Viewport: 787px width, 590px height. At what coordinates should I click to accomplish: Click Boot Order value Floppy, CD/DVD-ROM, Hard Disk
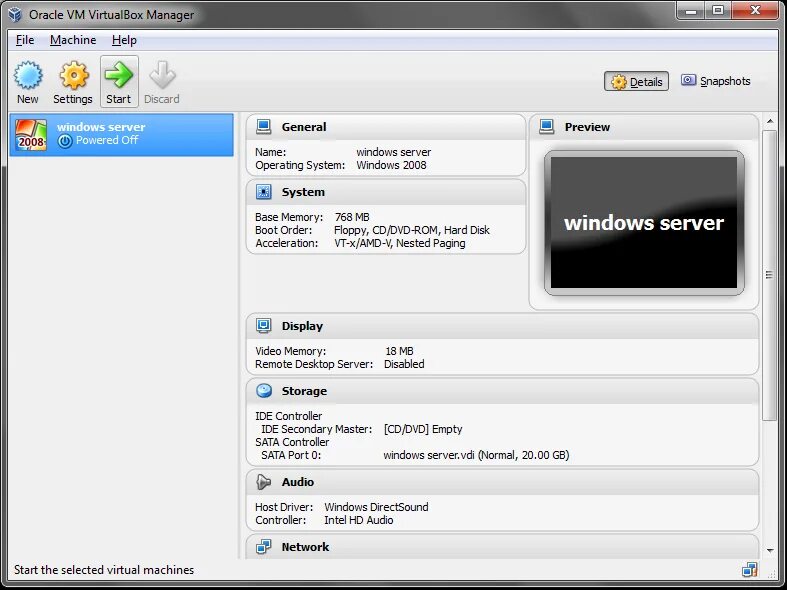click(x=412, y=230)
